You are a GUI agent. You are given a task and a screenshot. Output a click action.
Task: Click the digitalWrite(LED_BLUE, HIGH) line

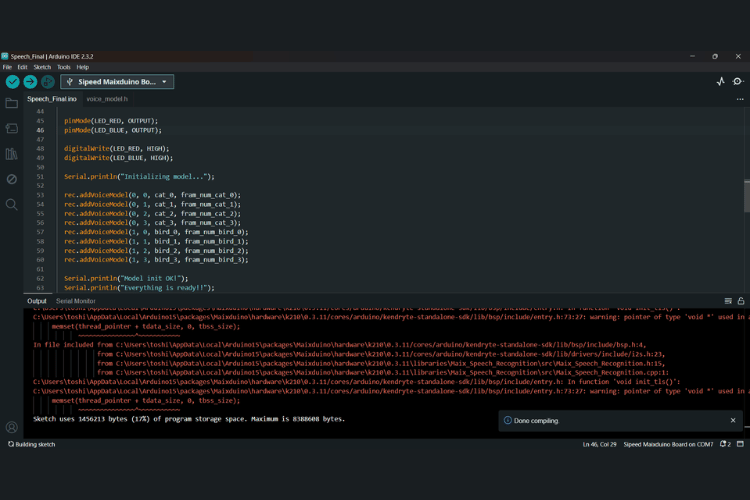pos(119,158)
